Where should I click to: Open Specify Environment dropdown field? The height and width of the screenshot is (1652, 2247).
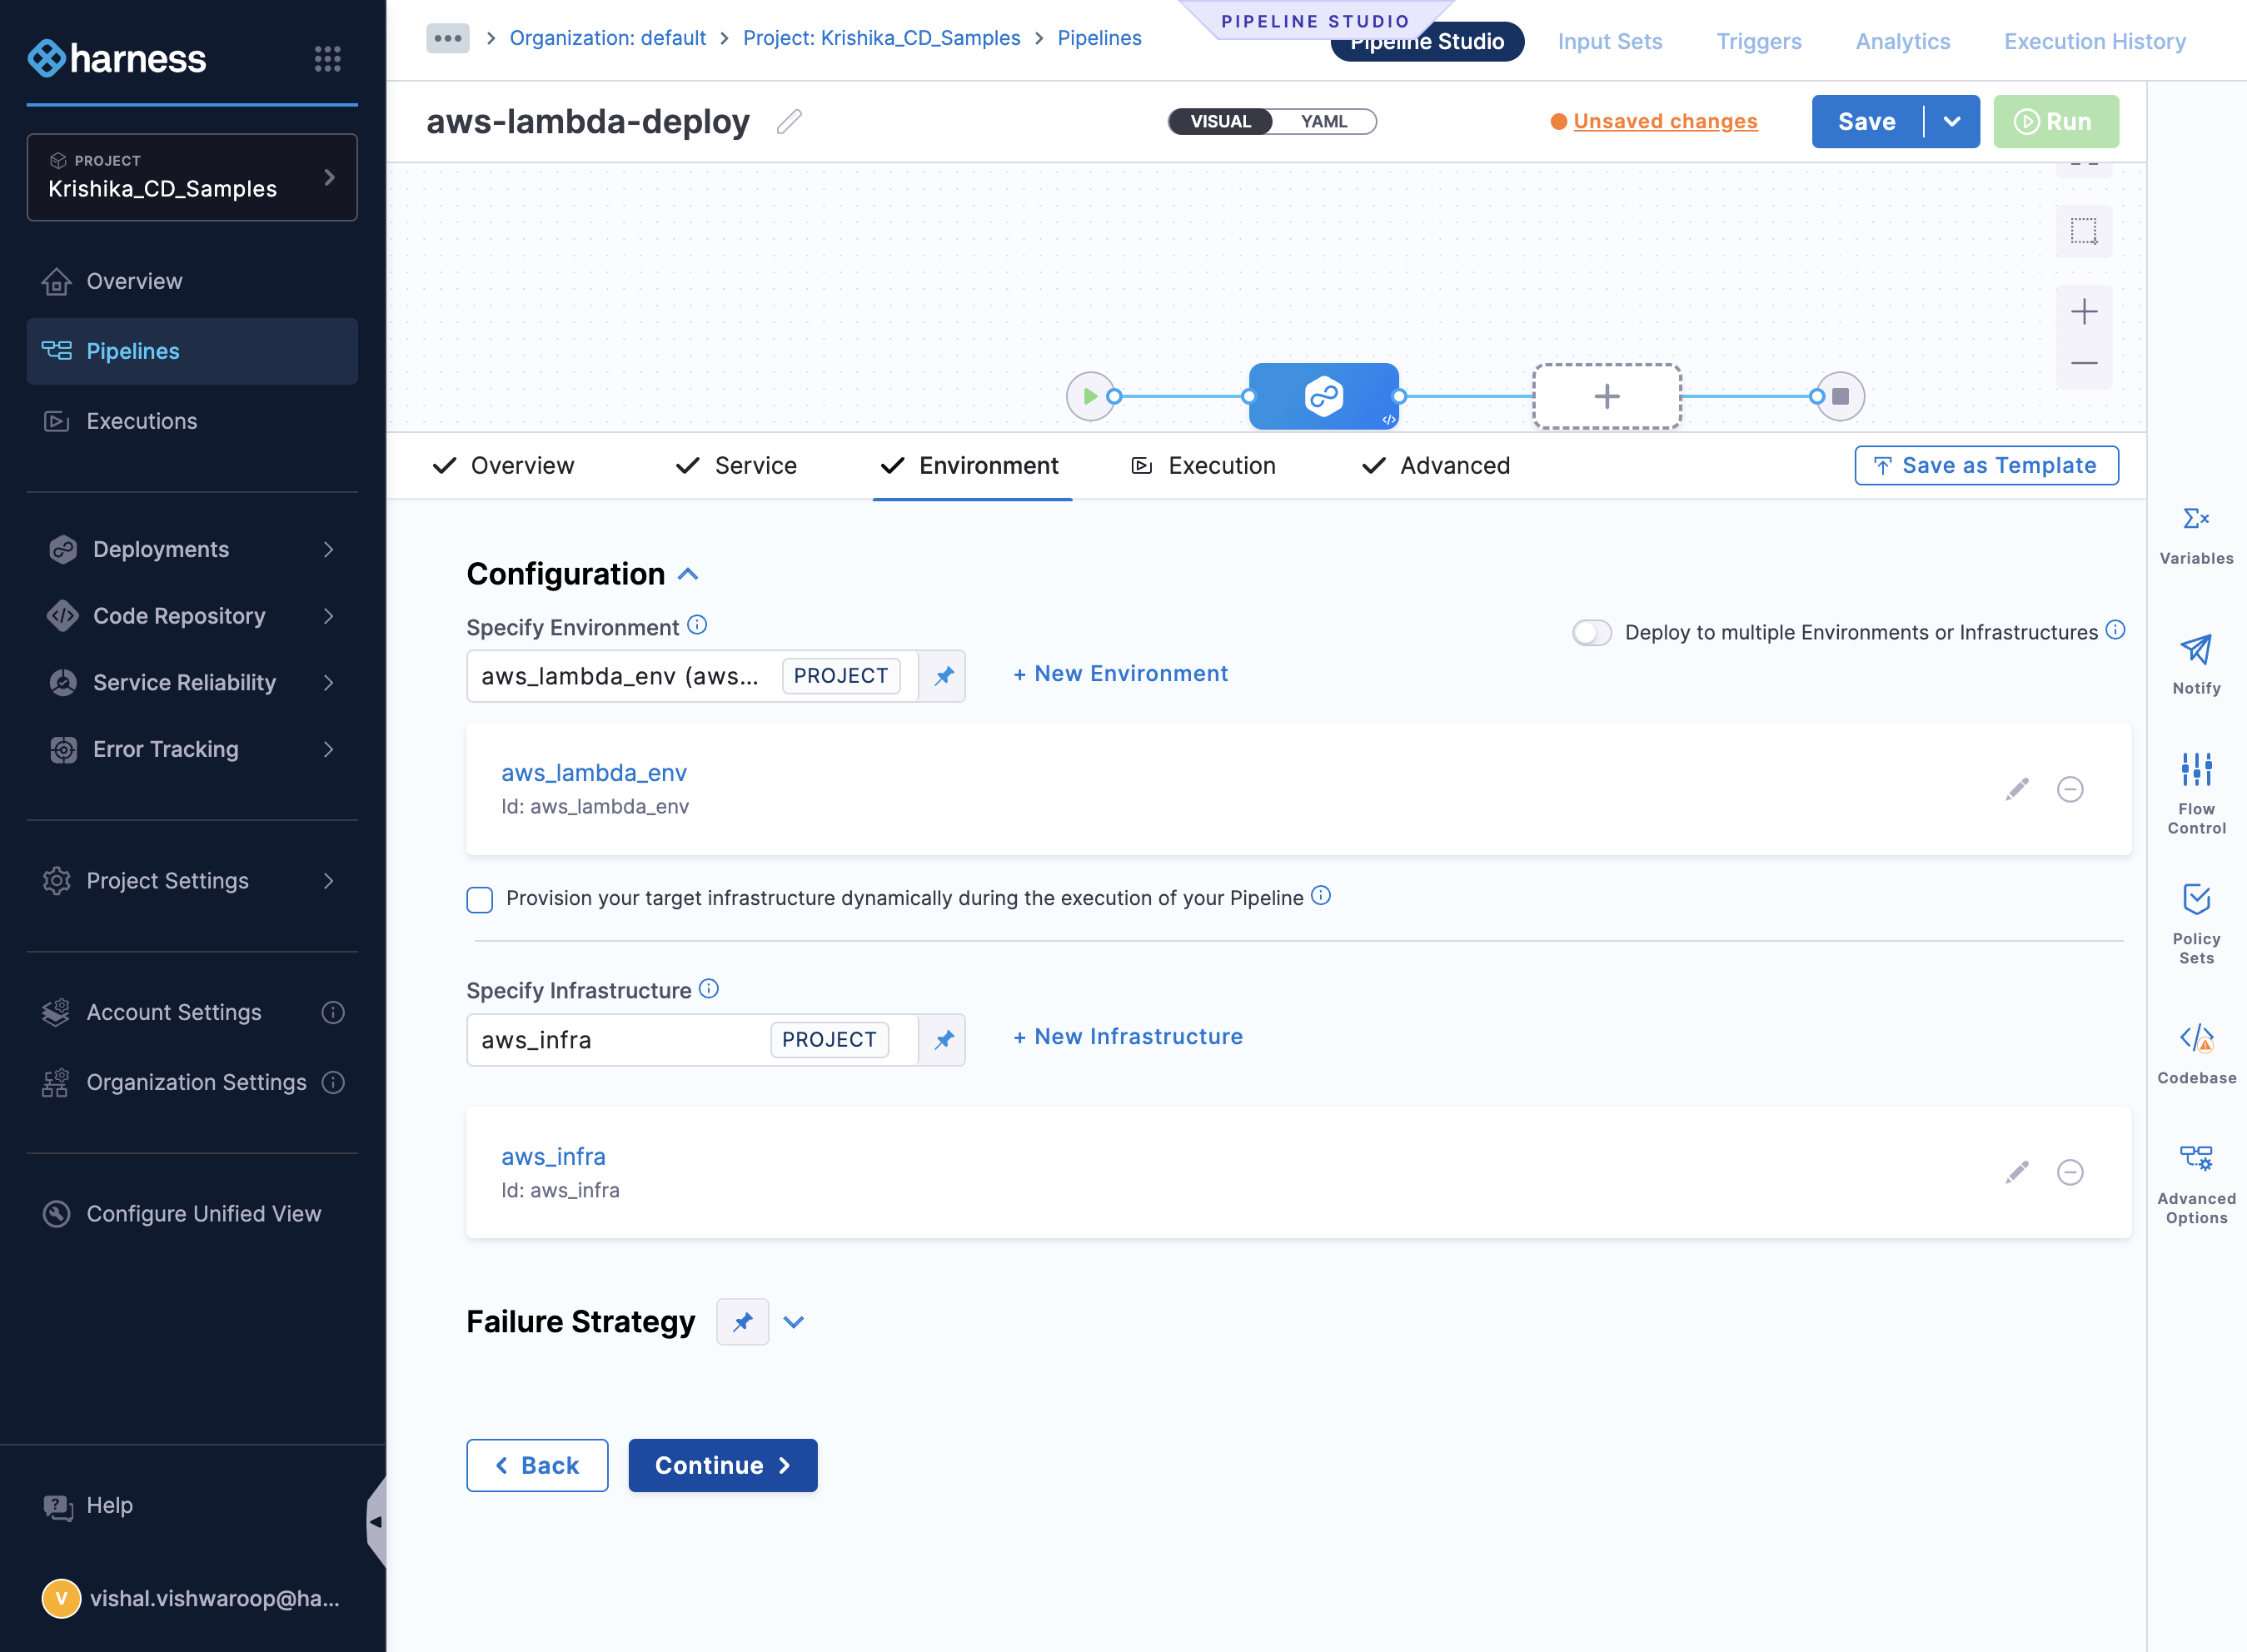pyautogui.click(x=692, y=676)
